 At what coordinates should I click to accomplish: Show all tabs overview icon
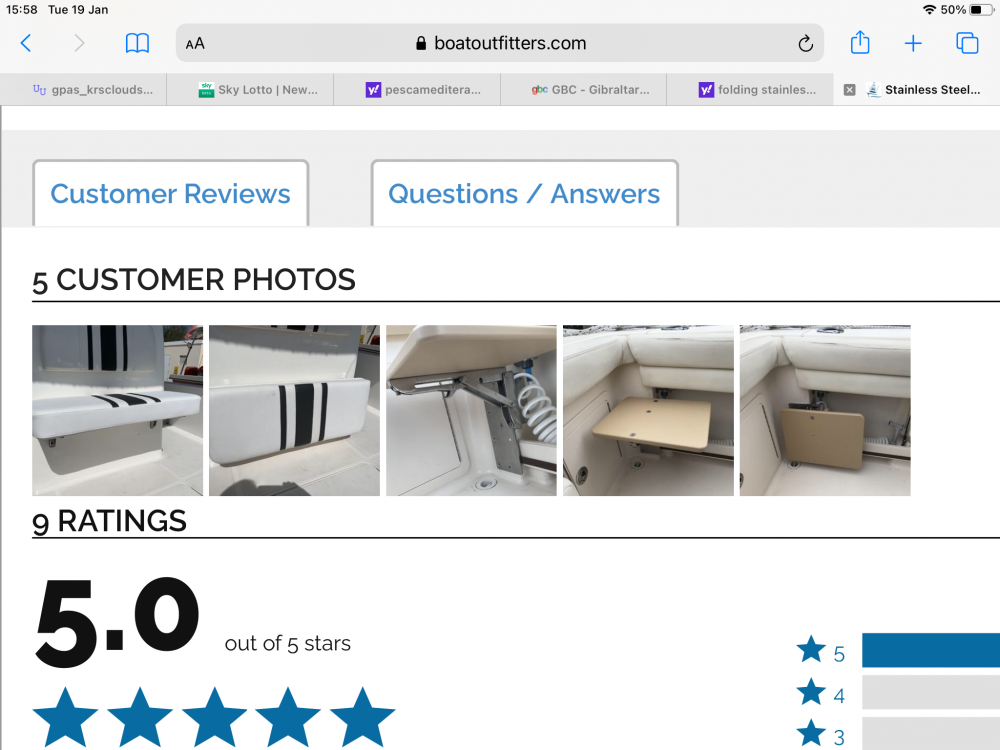point(967,43)
